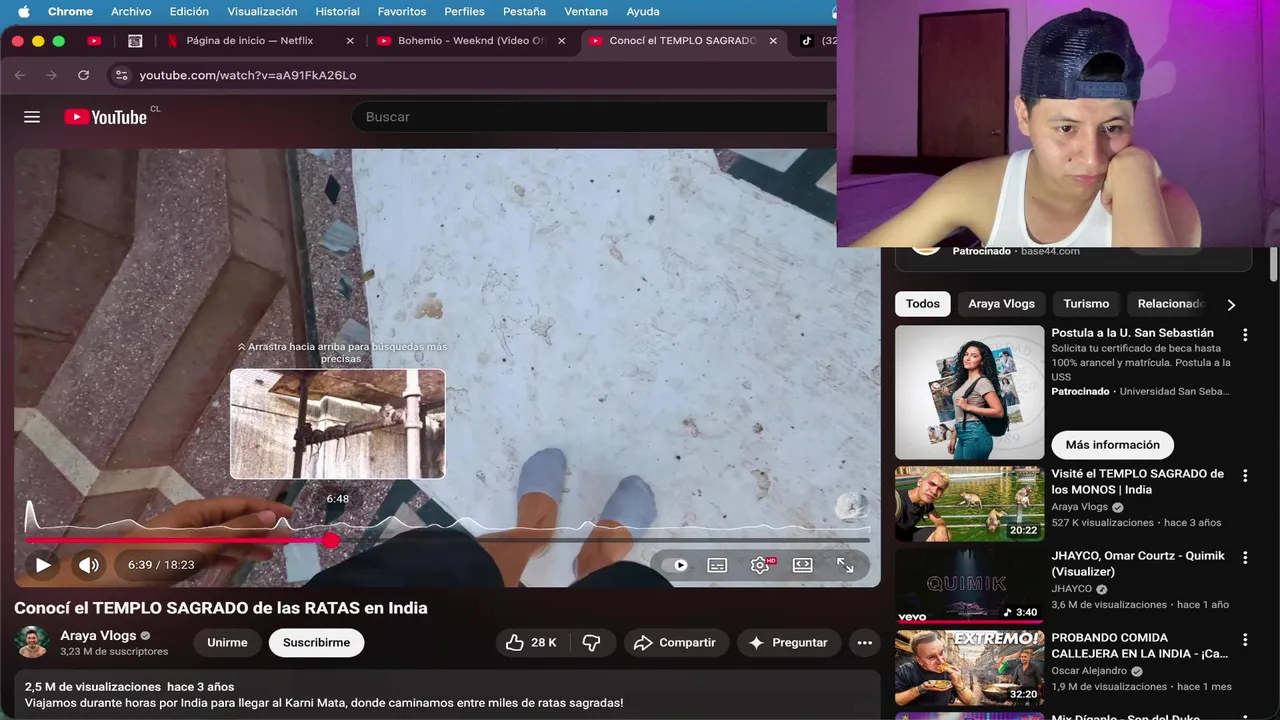Screen dimensions: 1280x720
Task: Like the video with 28 K thumbs up
Action: [x=531, y=643]
